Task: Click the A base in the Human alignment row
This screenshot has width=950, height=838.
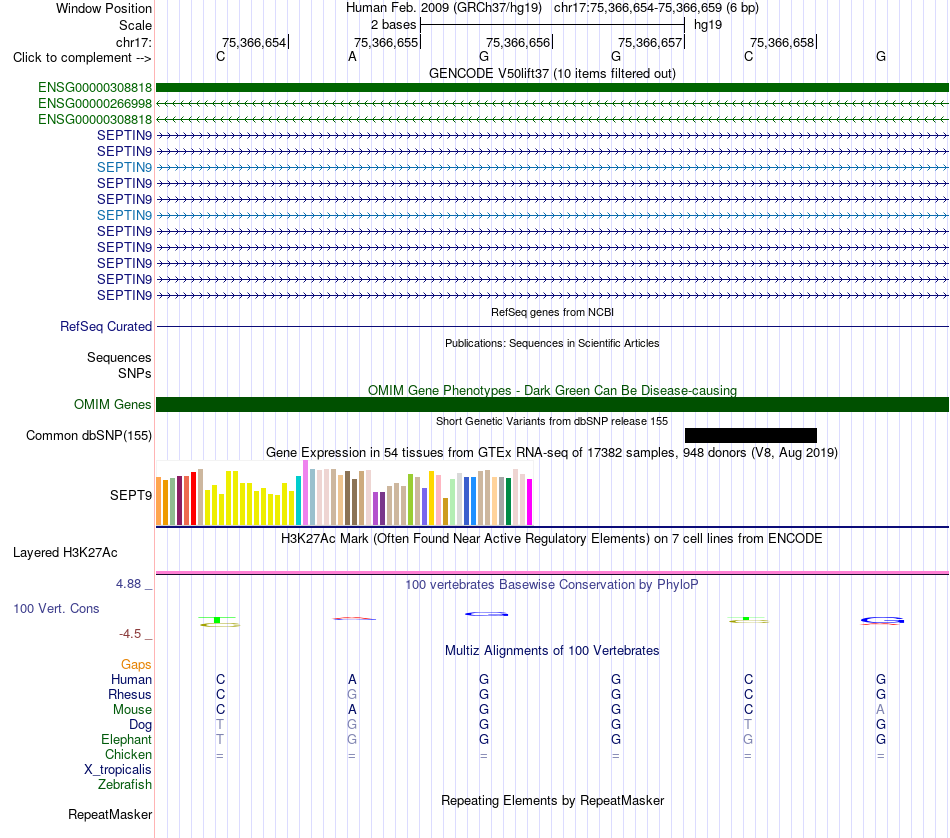Action: [x=352, y=679]
